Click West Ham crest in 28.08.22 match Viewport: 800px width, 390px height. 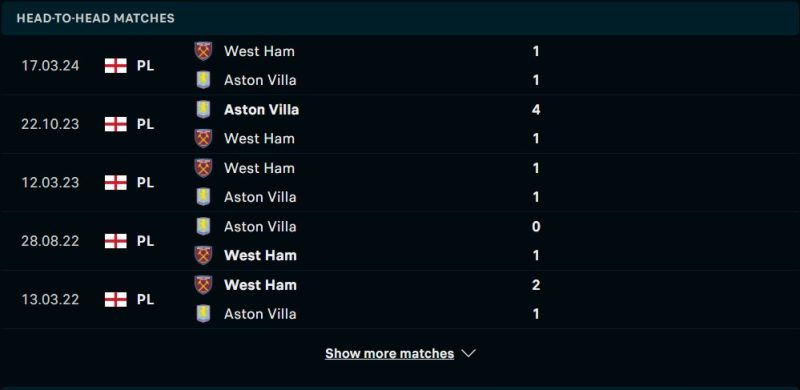203,255
